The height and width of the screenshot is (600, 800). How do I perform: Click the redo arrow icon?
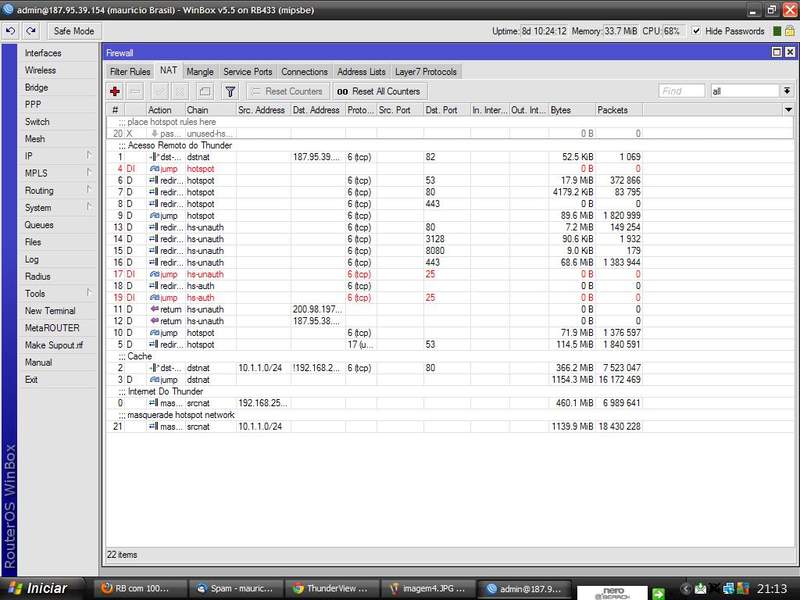[31, 31]
